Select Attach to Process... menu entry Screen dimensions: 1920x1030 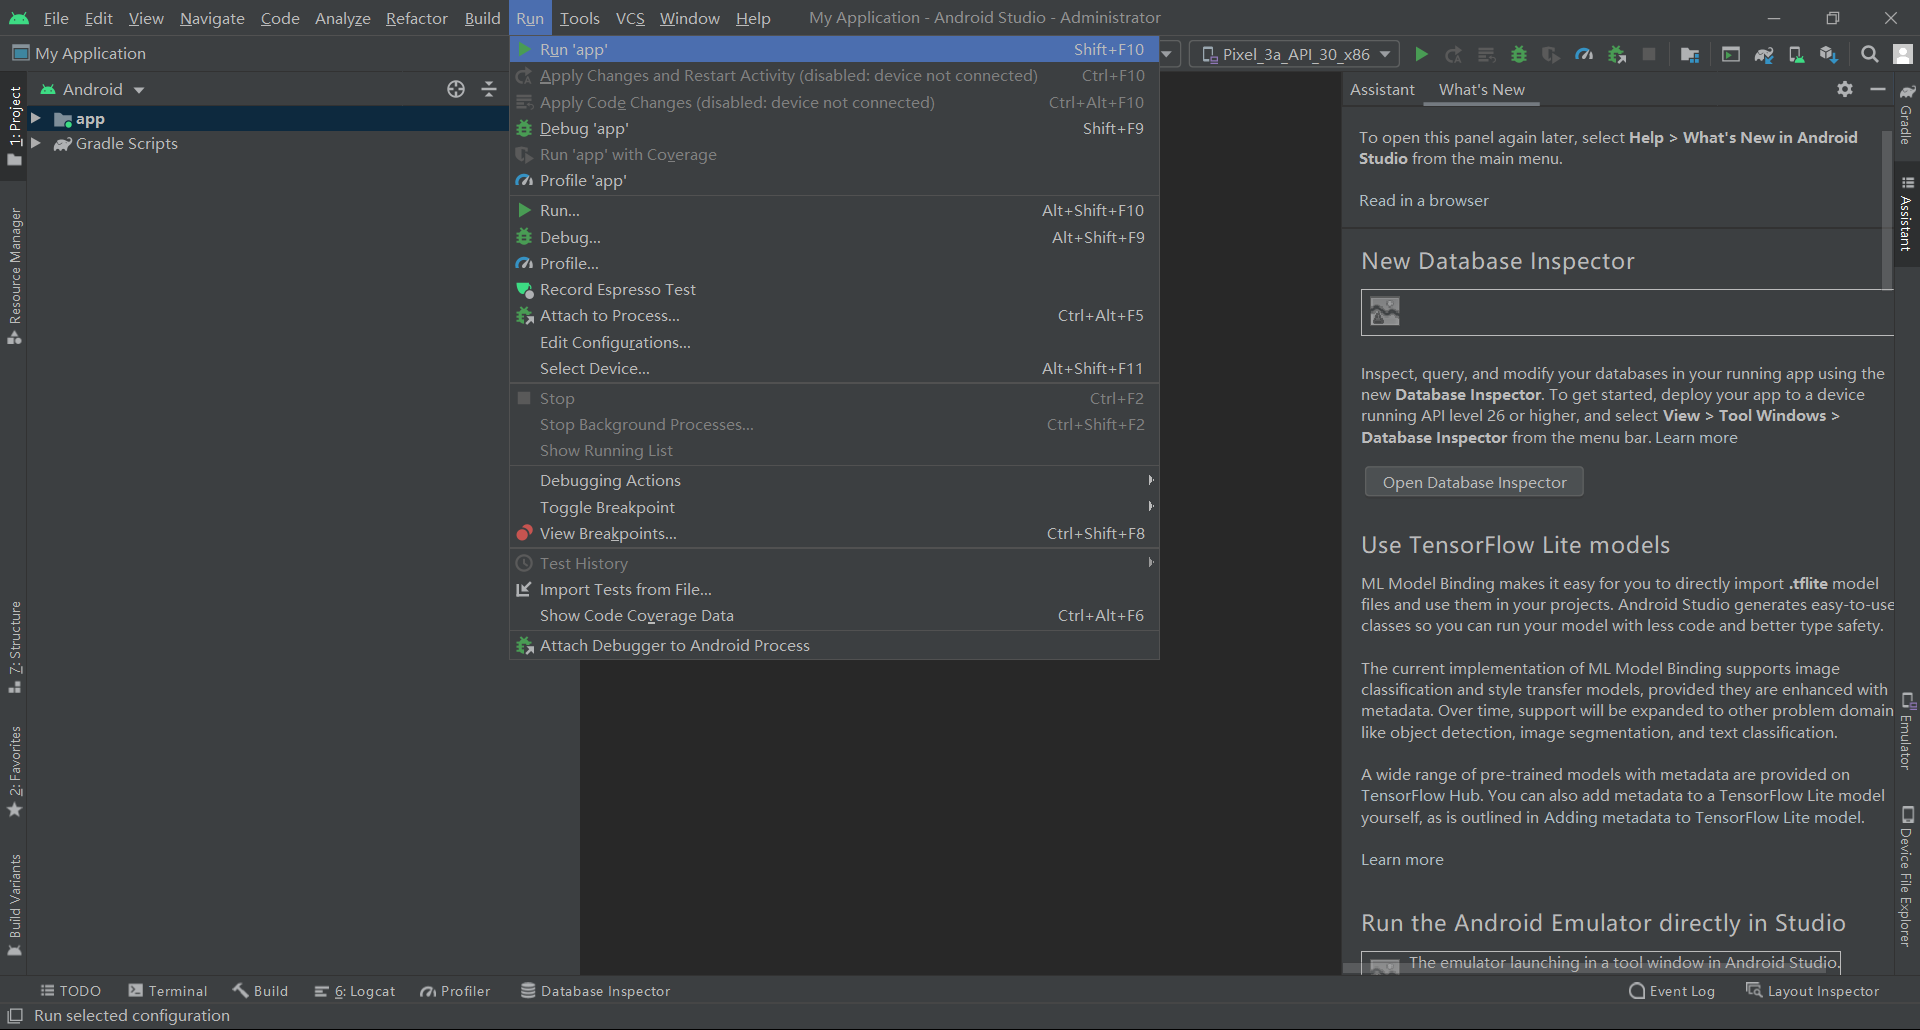(x=834, y=315)
